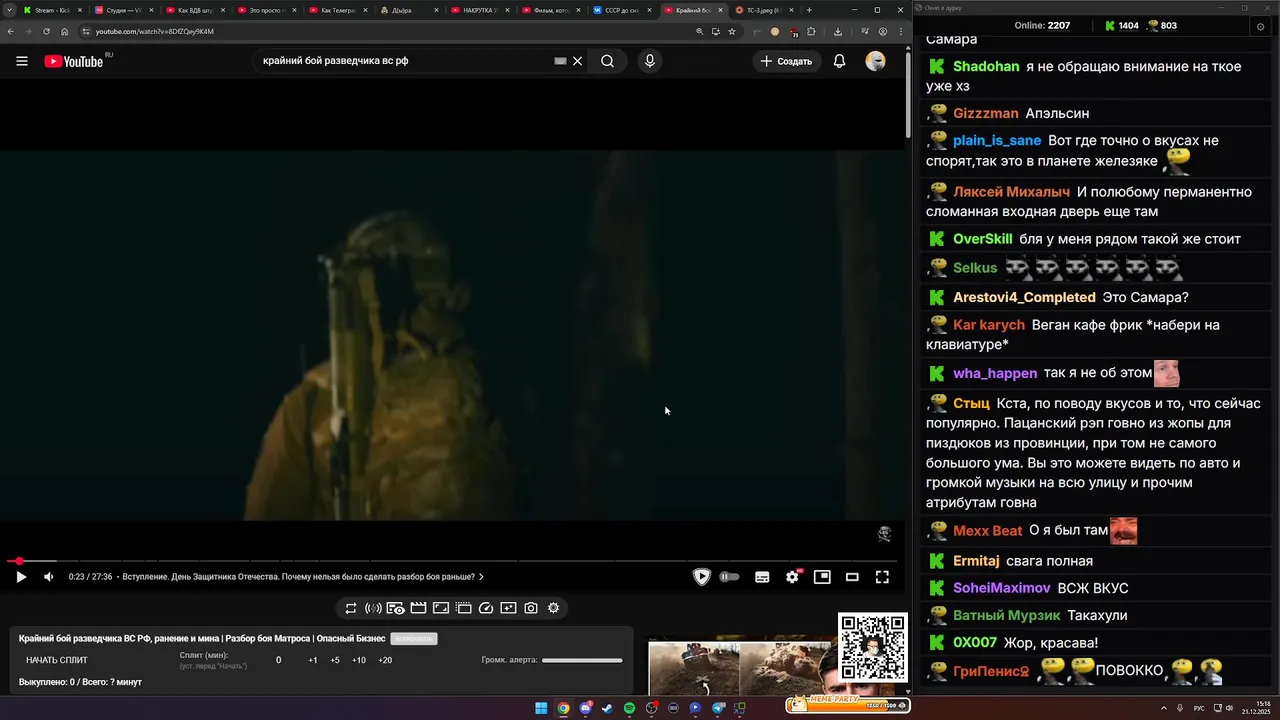This screenshot has height=720, width=1280.
Task: Add +10 minutes to the split
Action: pos(359,660)
